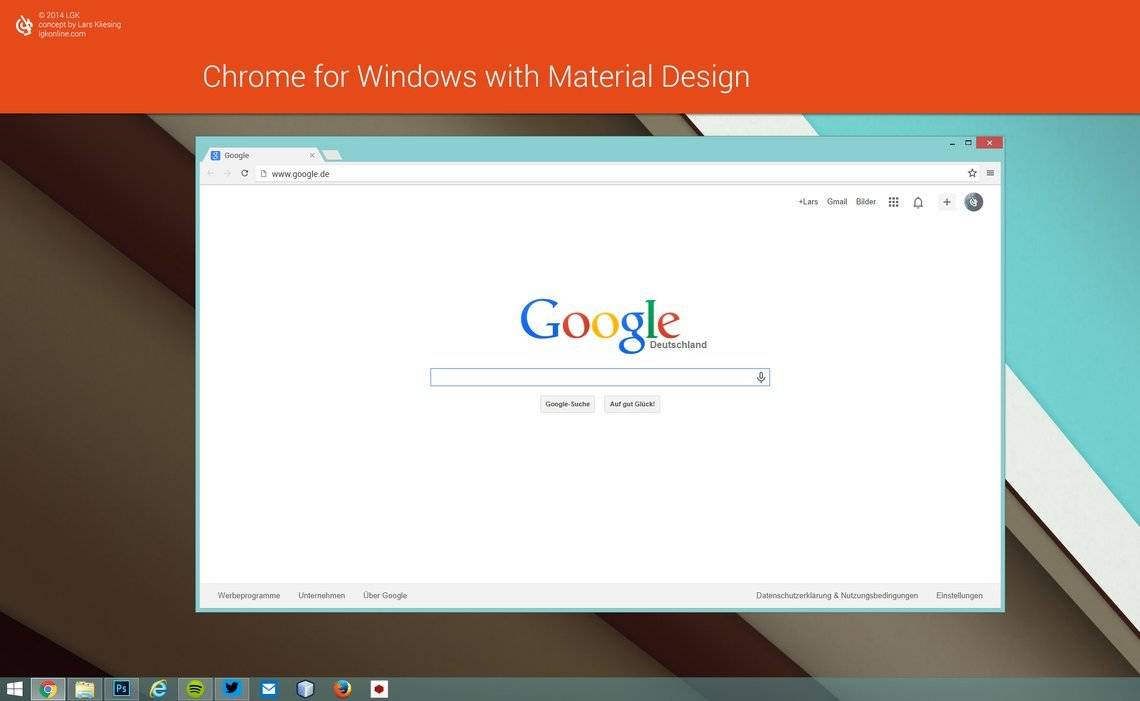Click the Google-Suche button
The height and width of the screenshot is (701, 1140).
click(x=567, y=404)
